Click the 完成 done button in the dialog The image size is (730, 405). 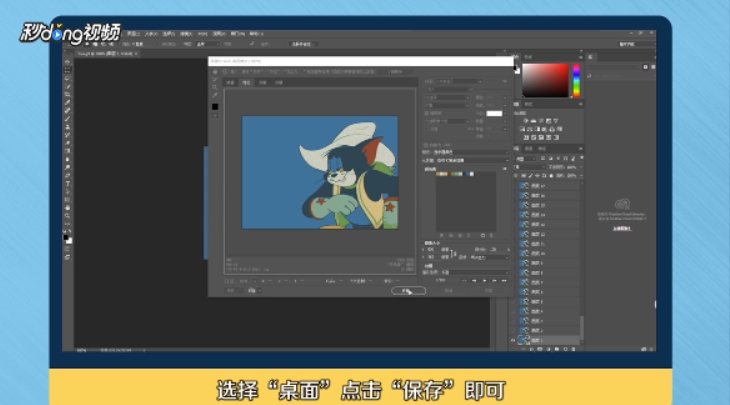tap(489, 290)
